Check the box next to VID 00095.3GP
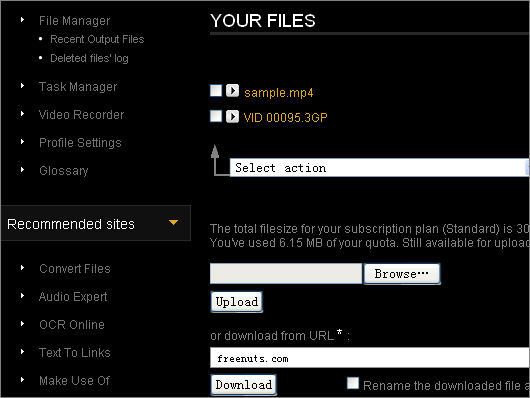The image size is (530, 398). 216,116
